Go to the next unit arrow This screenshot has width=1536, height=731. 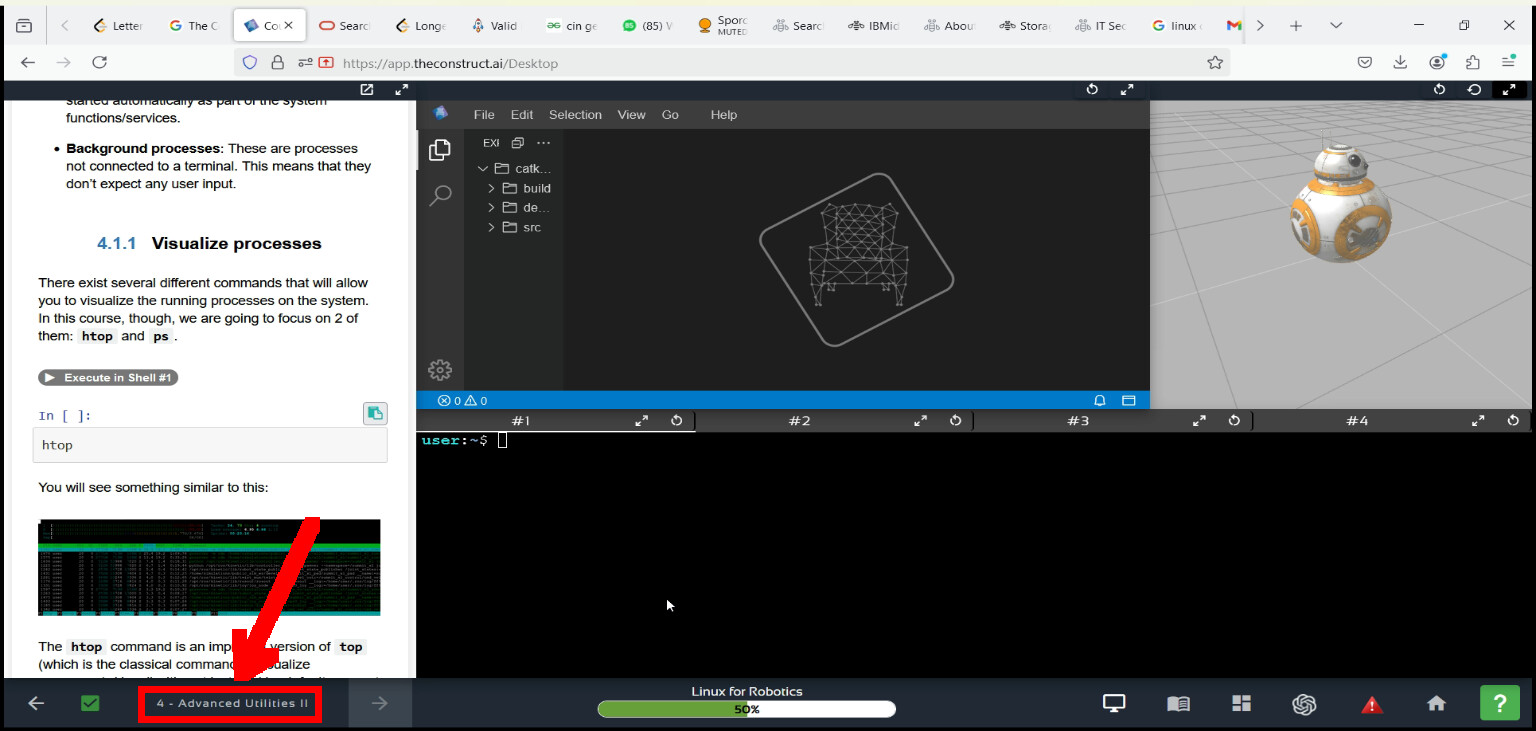380,703
